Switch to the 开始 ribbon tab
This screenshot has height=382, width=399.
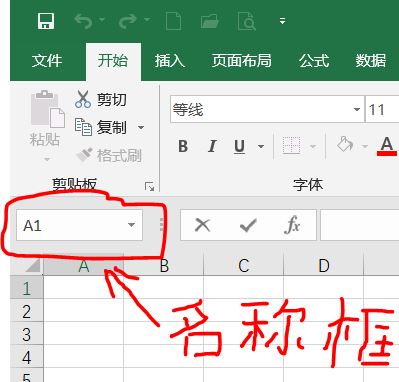[113, 61]
